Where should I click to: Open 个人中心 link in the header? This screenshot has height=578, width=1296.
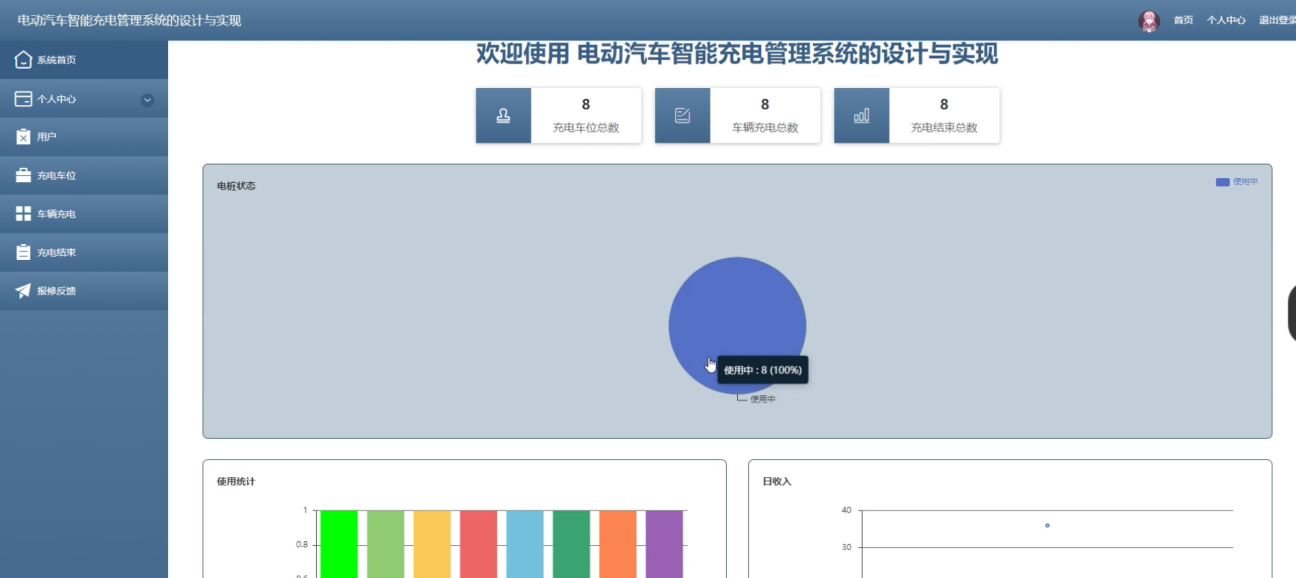pyautogui.click(x=1226, y=21)
